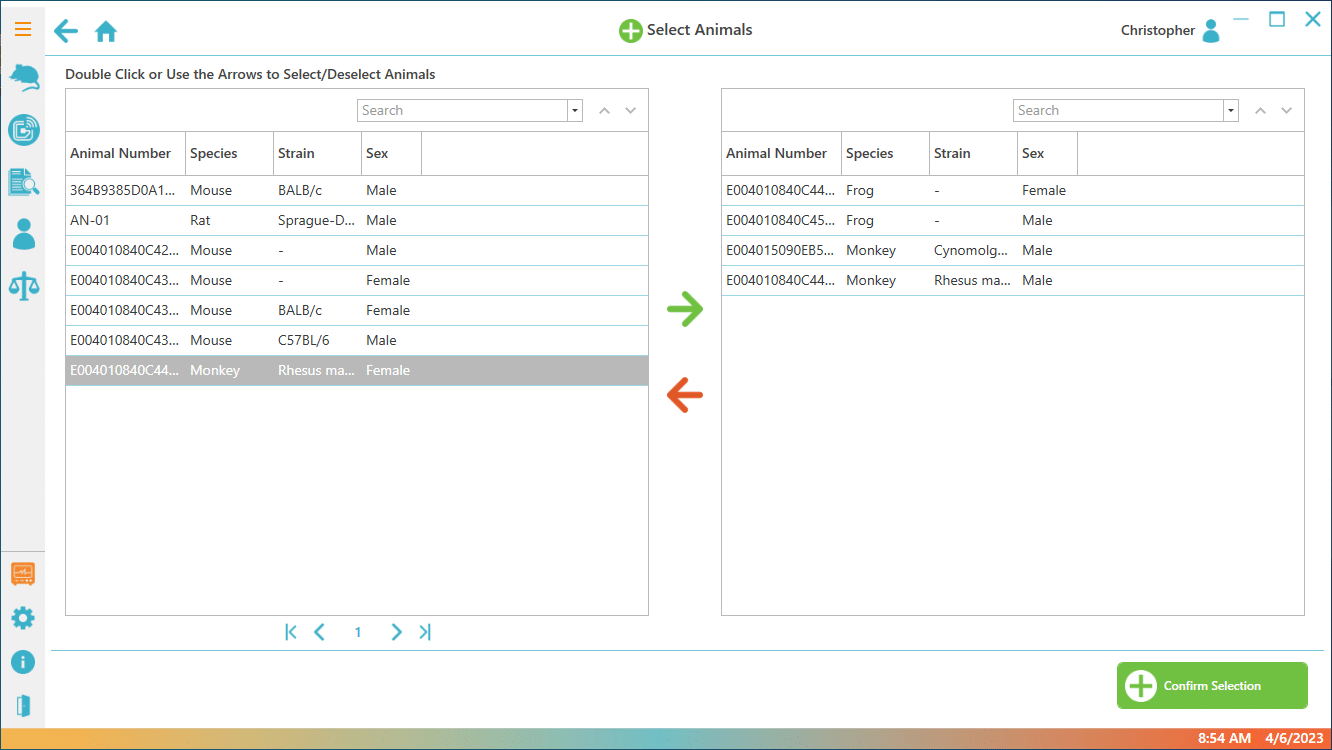Click the mouse animals sidebar icon
The width and height of the screenshot is (1332, 750).
(23, 78)
